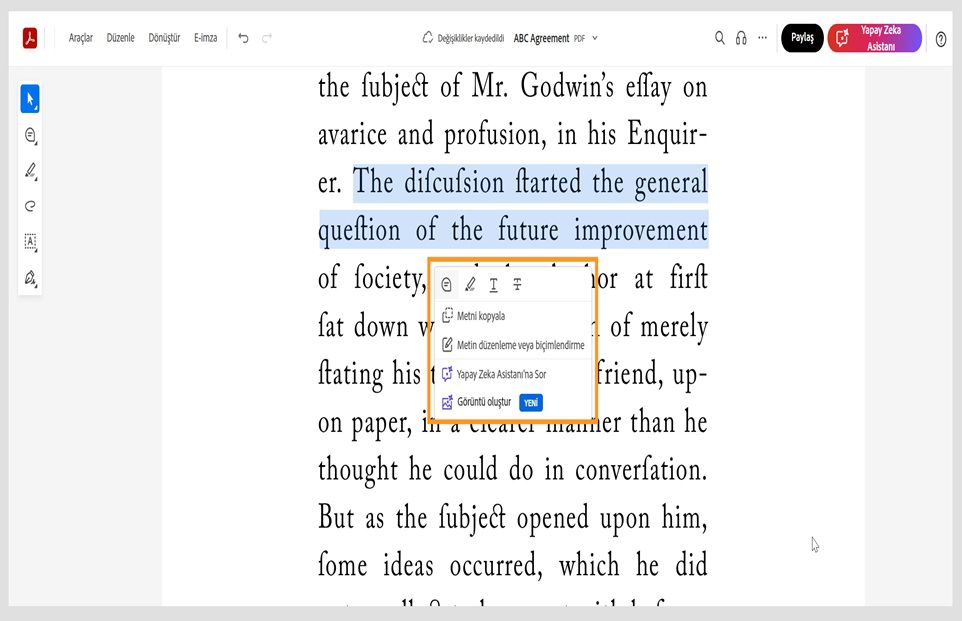The width and height of the screenshot is (962, 621).
Task: Click the text line 'But as the fubject opened upon him,'
Action: pyautogui.click(x=512, y=518)
